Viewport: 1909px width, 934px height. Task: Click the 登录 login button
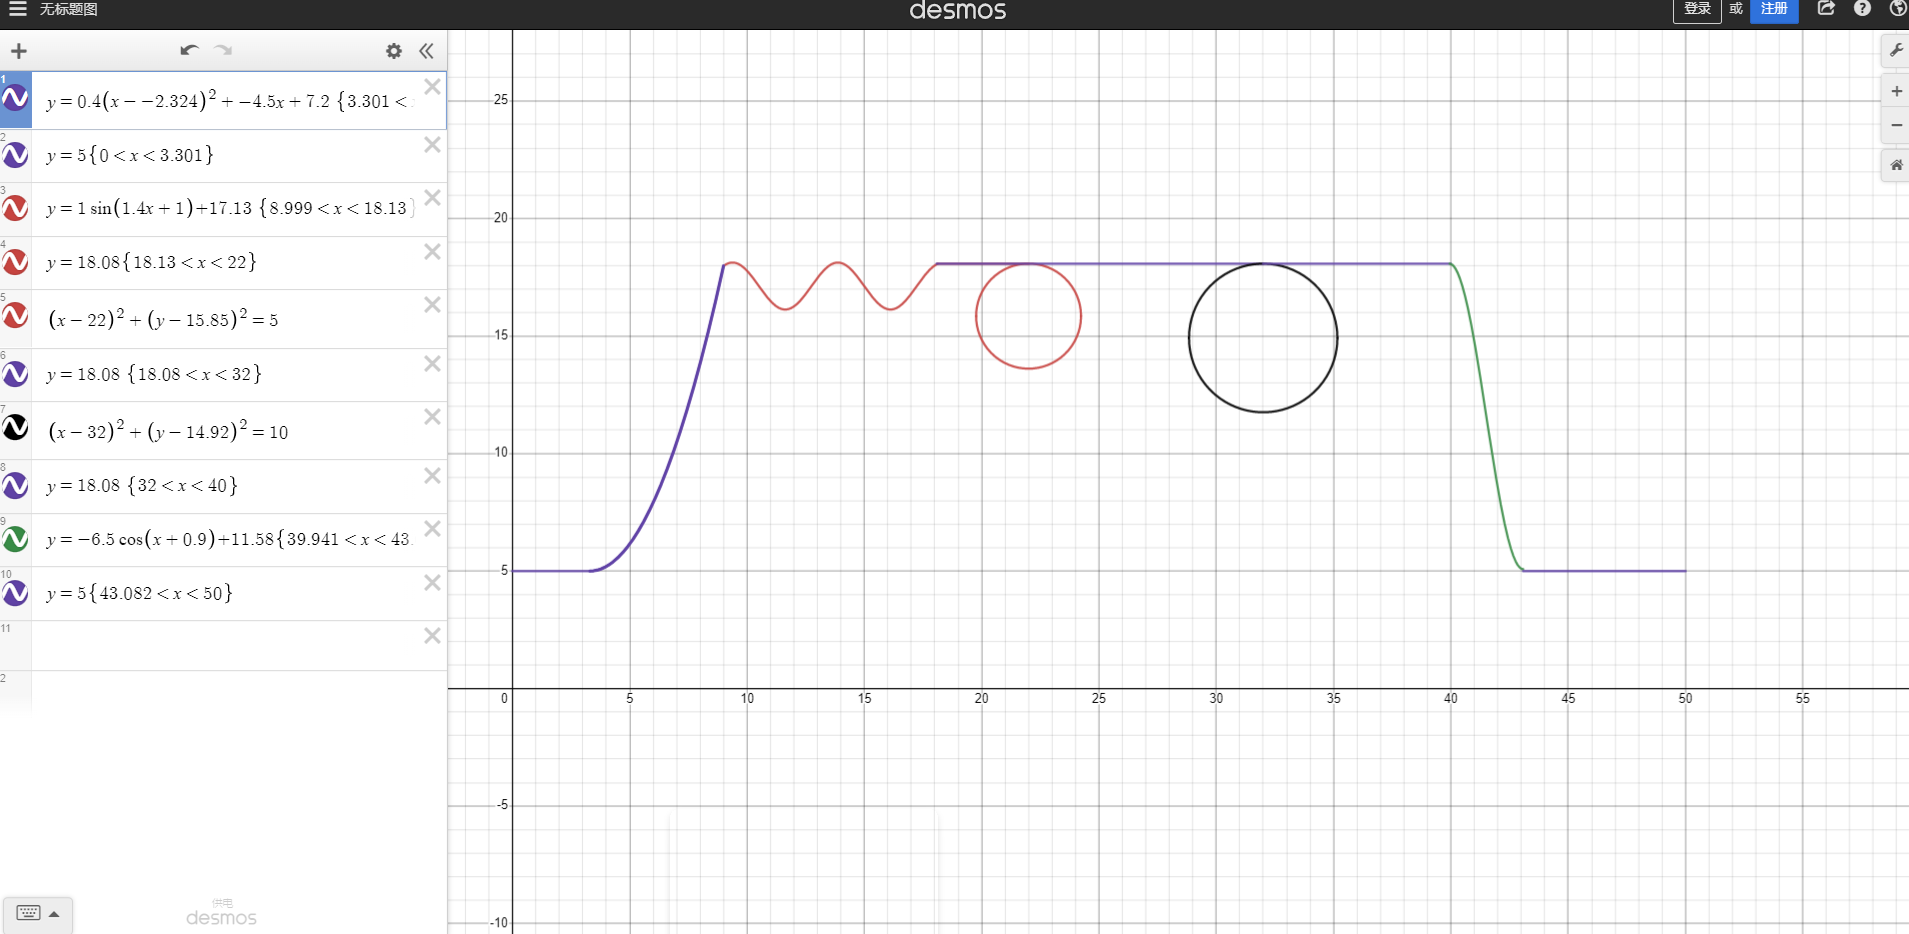coord(1697,10)
